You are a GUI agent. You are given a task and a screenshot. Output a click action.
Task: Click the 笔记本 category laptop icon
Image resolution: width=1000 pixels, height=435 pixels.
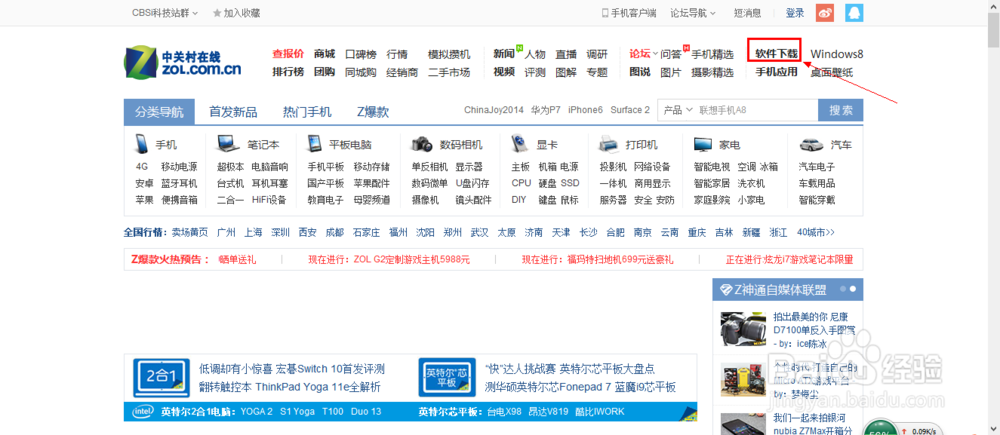(x=228, y=144)
